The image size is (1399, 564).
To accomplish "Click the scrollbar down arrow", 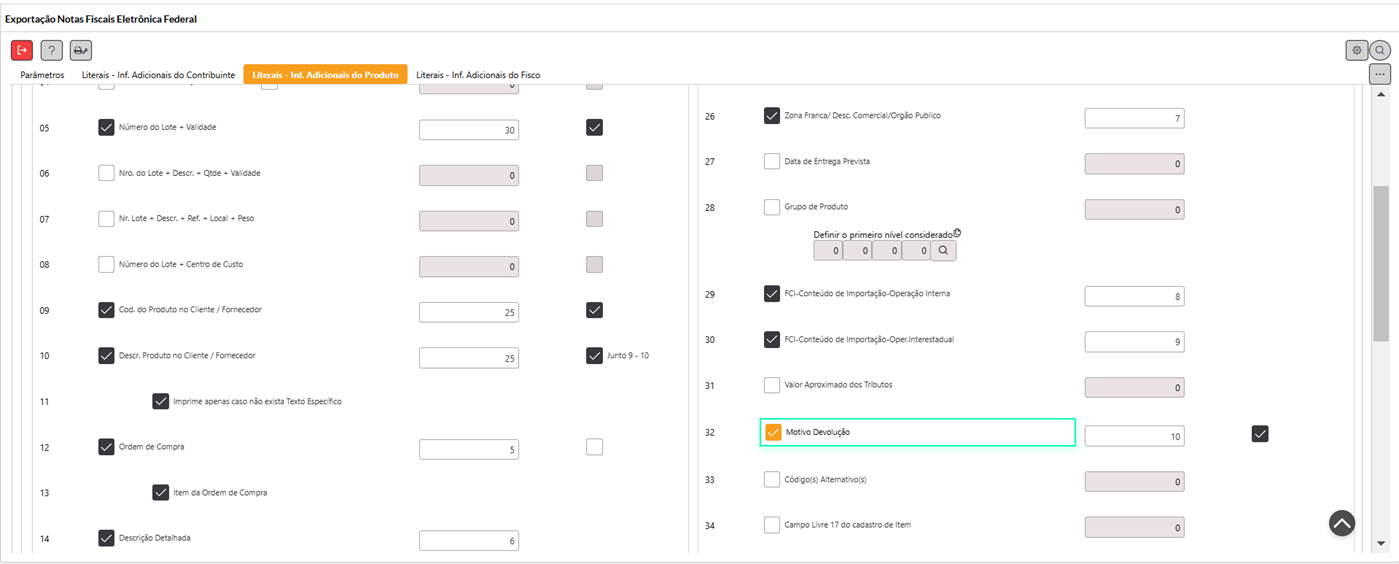I will coord(1381,543).
